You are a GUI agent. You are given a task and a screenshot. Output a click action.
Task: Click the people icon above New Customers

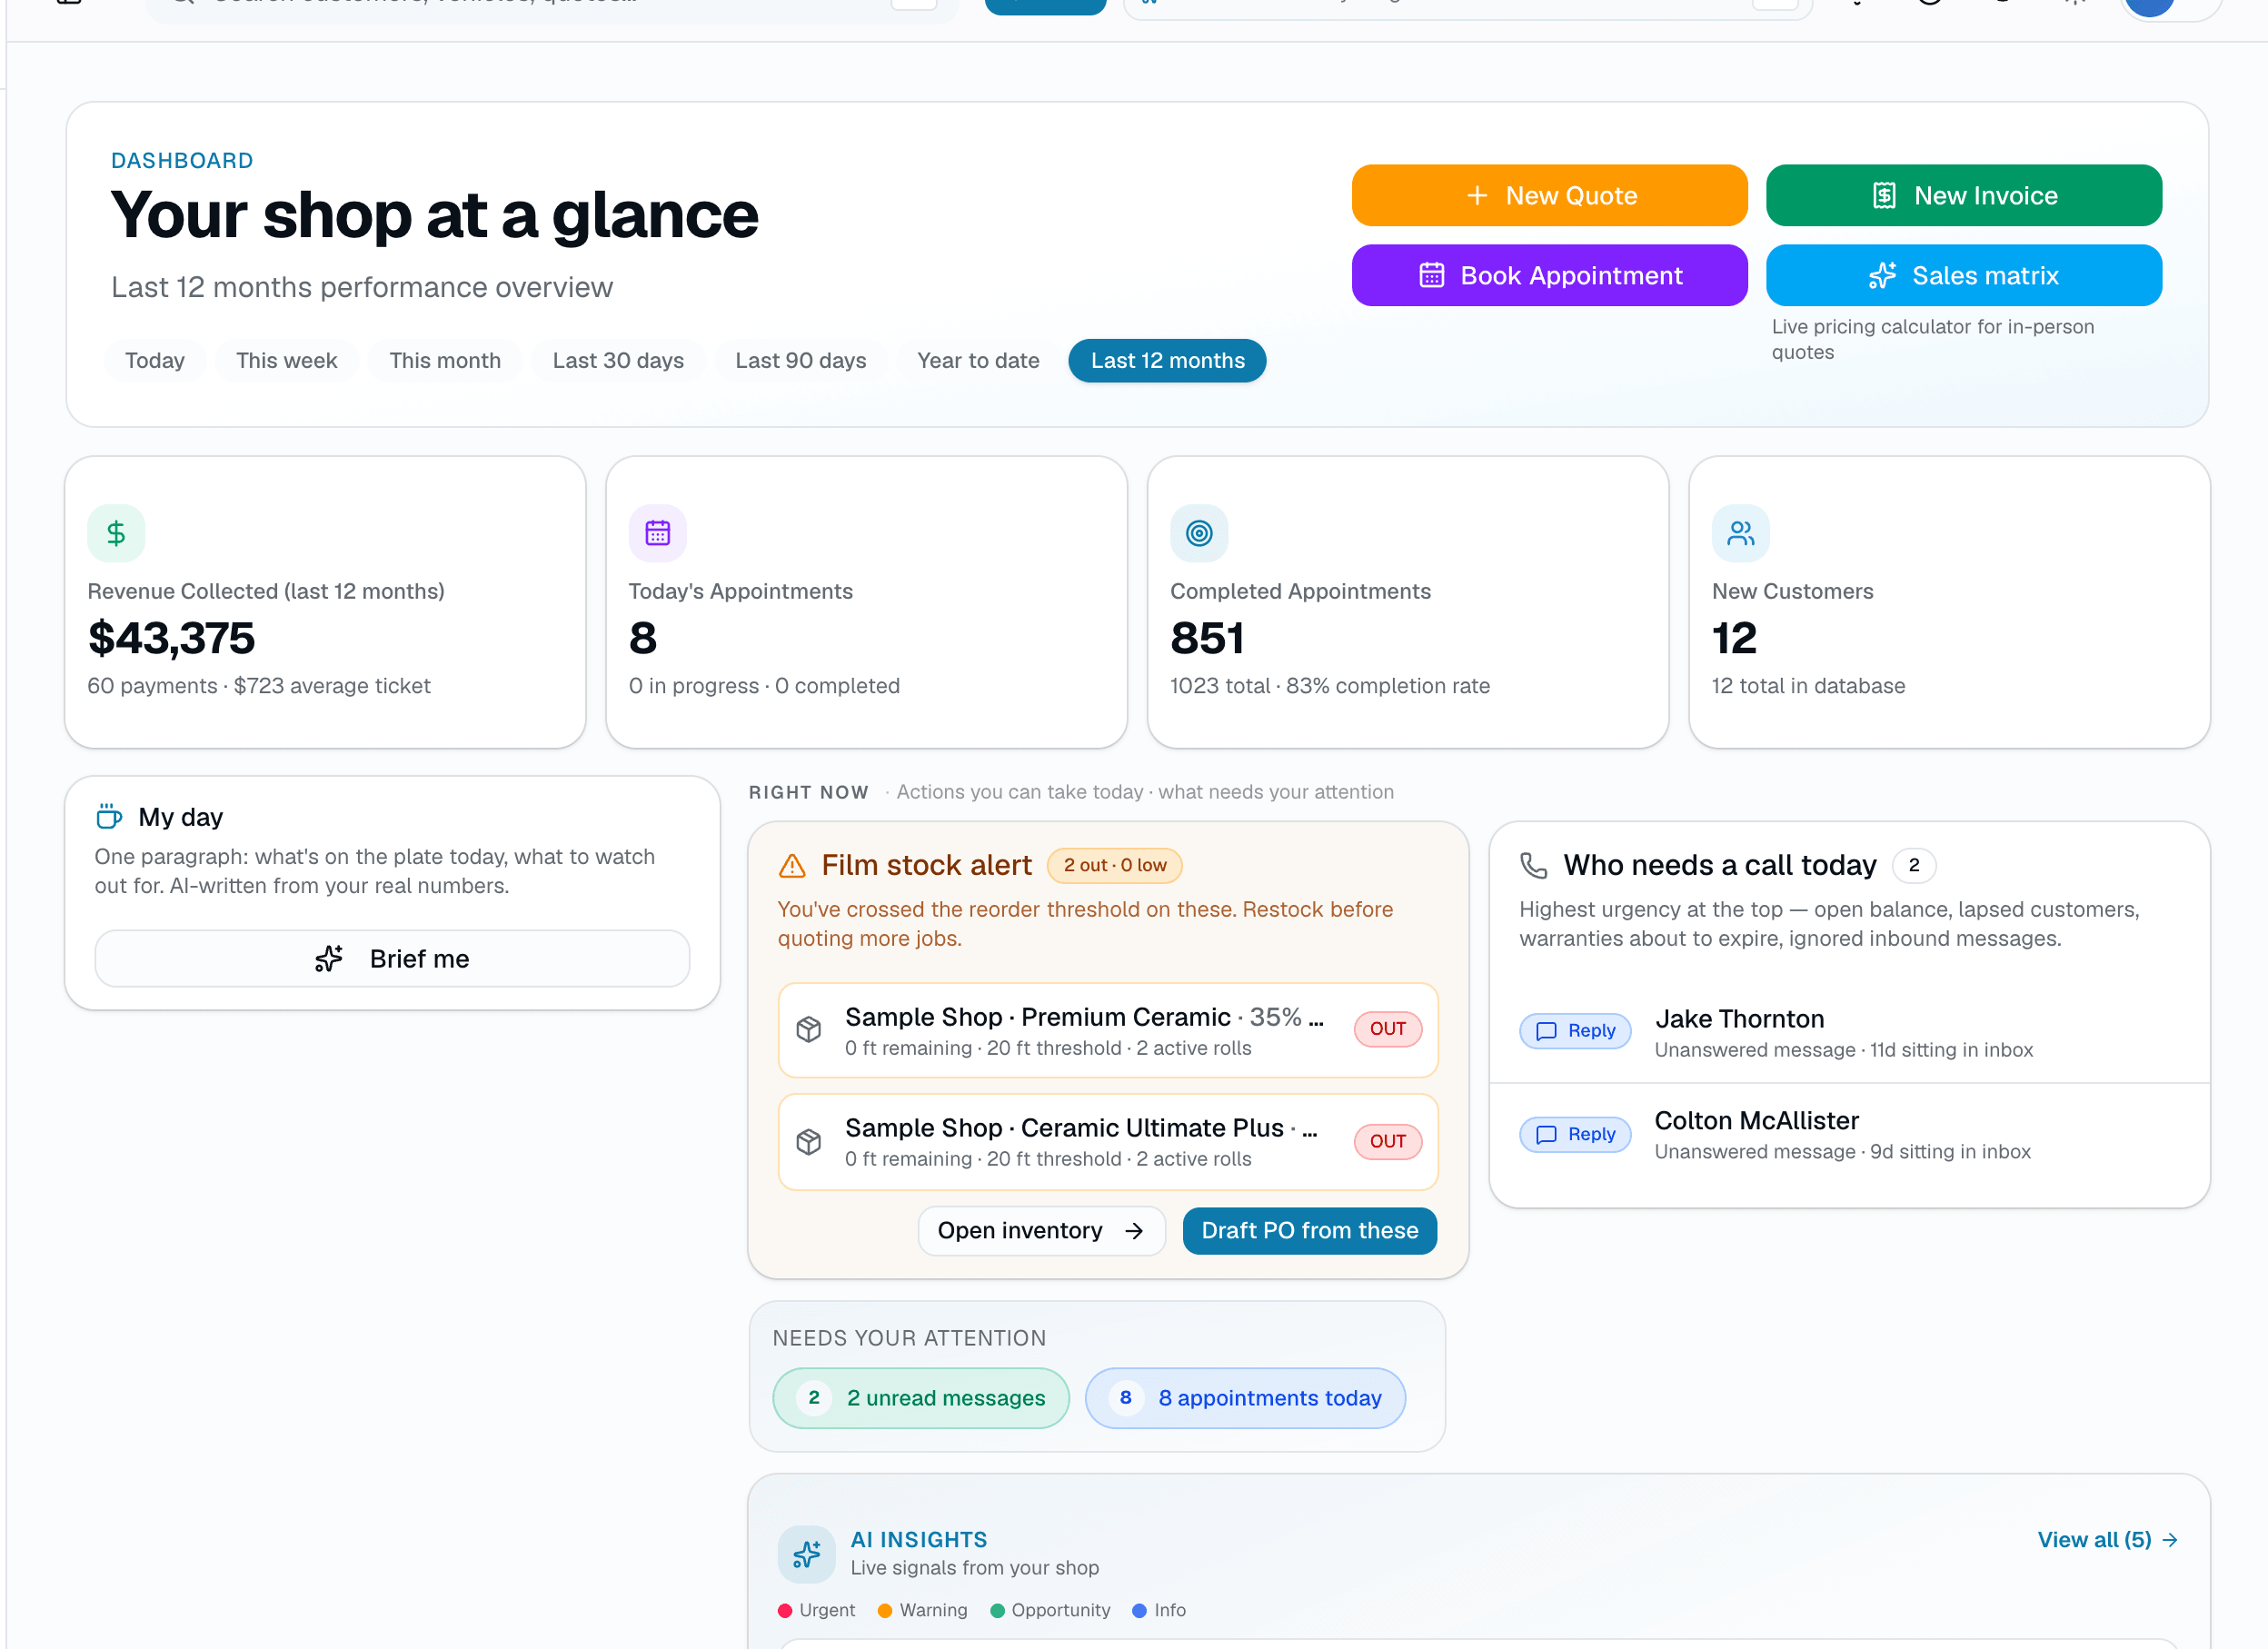click(1740, 533)
